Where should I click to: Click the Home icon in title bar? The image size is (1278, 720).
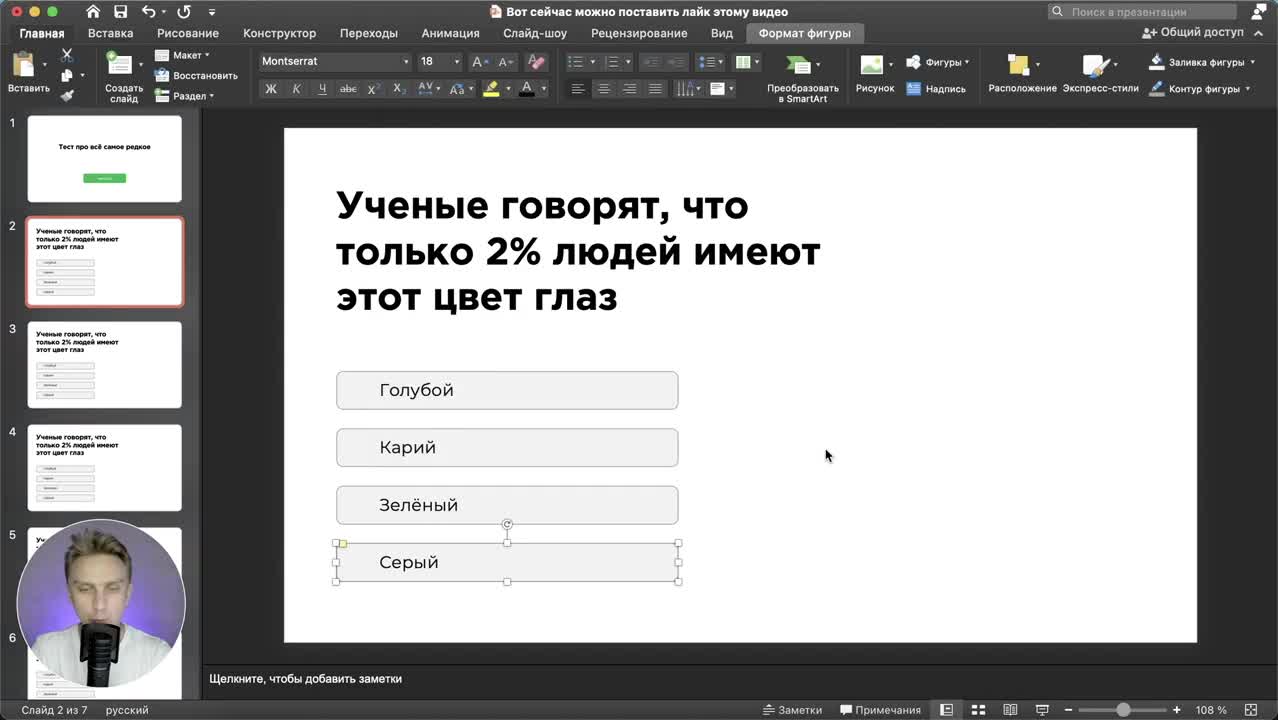coord(93,12)
